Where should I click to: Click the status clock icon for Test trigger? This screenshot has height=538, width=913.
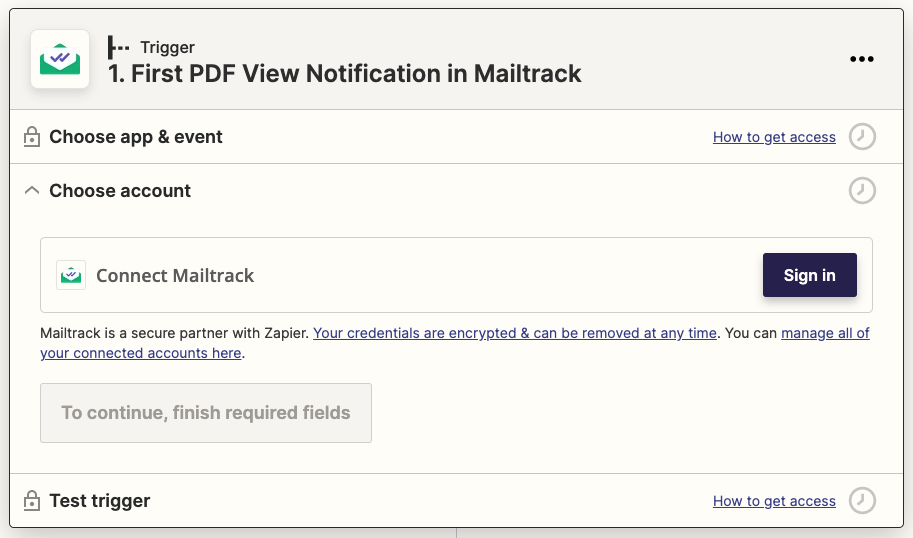tap(862, 501)
